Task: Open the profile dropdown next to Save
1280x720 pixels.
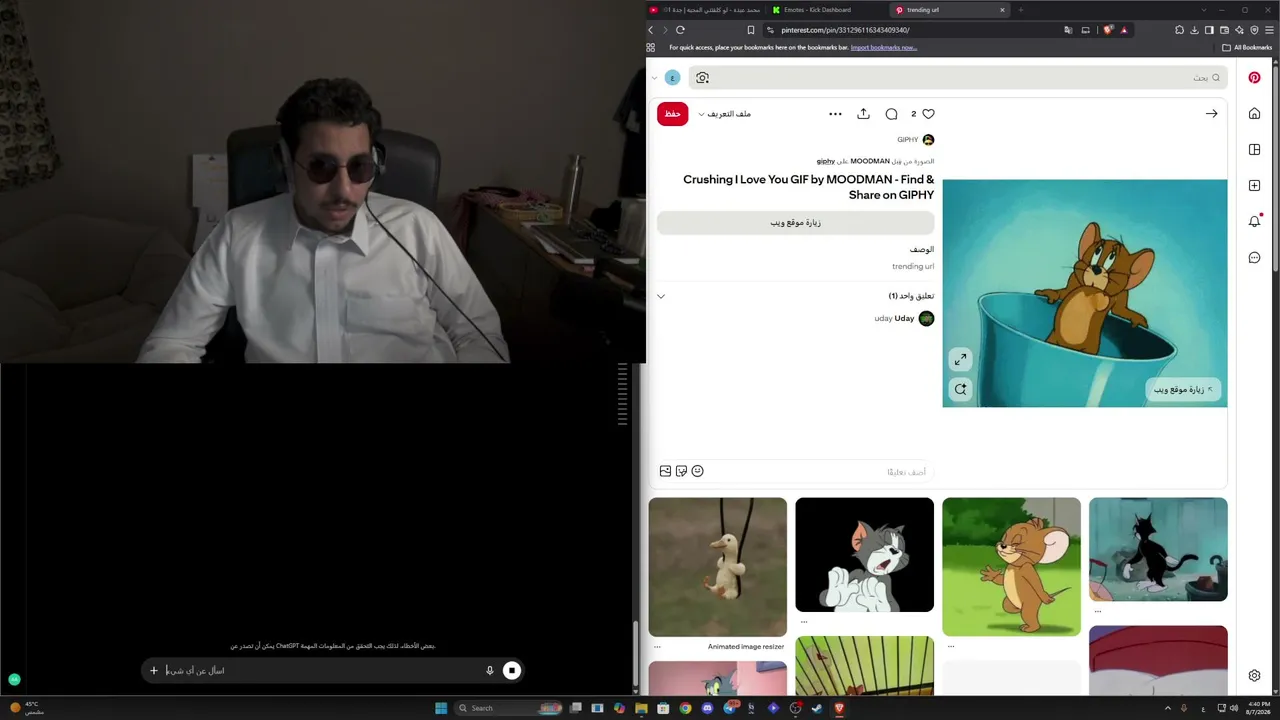Action: tap(725, 114)
